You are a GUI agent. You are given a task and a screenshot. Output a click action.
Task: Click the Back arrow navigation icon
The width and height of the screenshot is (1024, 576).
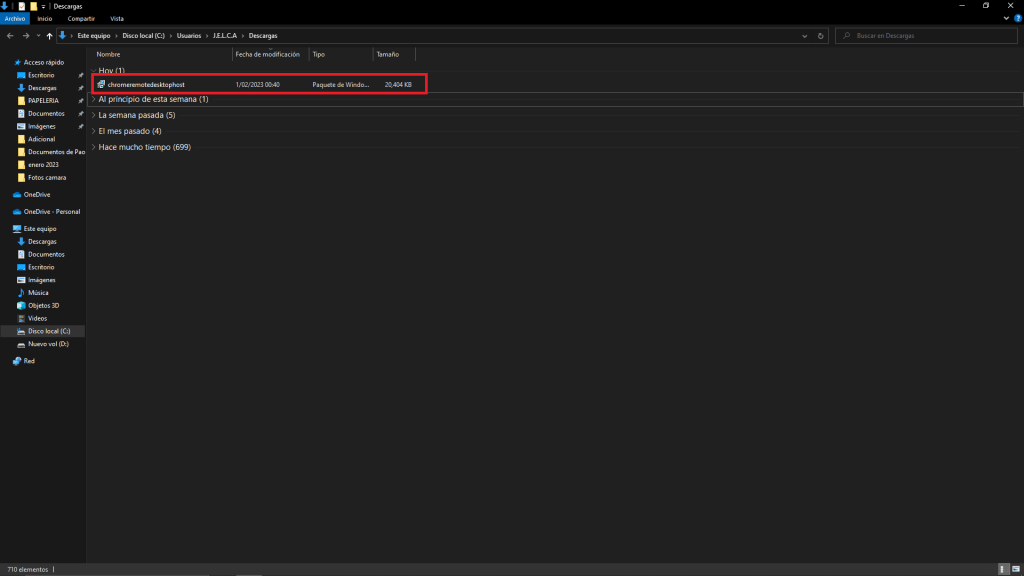10,36
